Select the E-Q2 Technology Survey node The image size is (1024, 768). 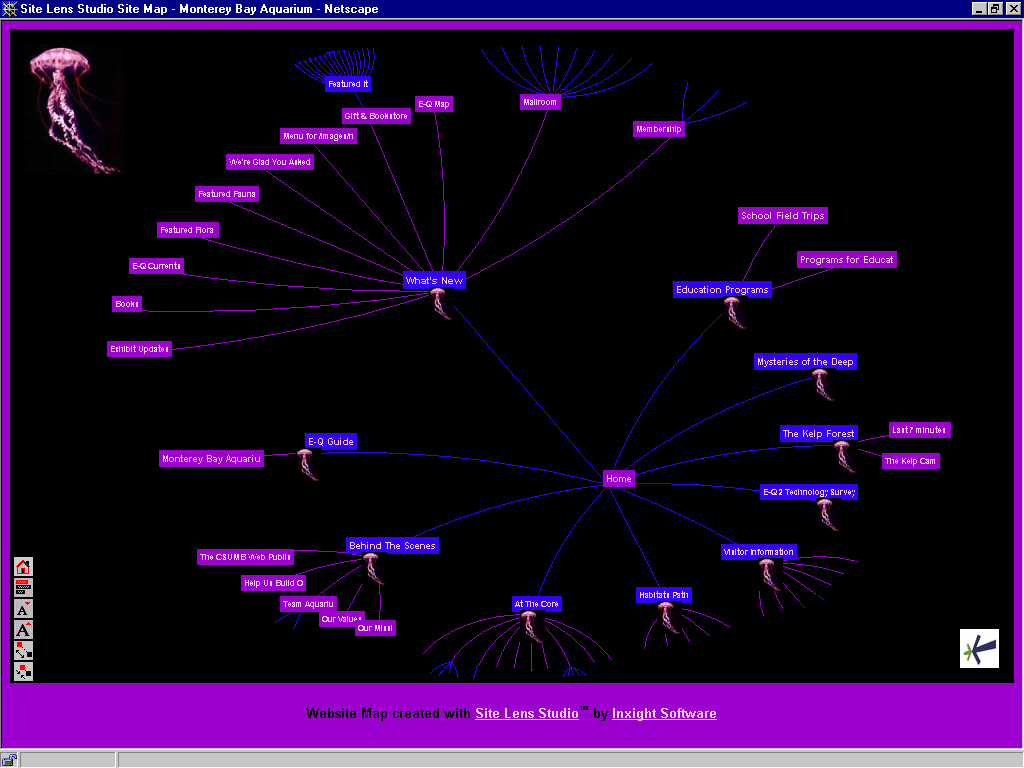point(809,492)
